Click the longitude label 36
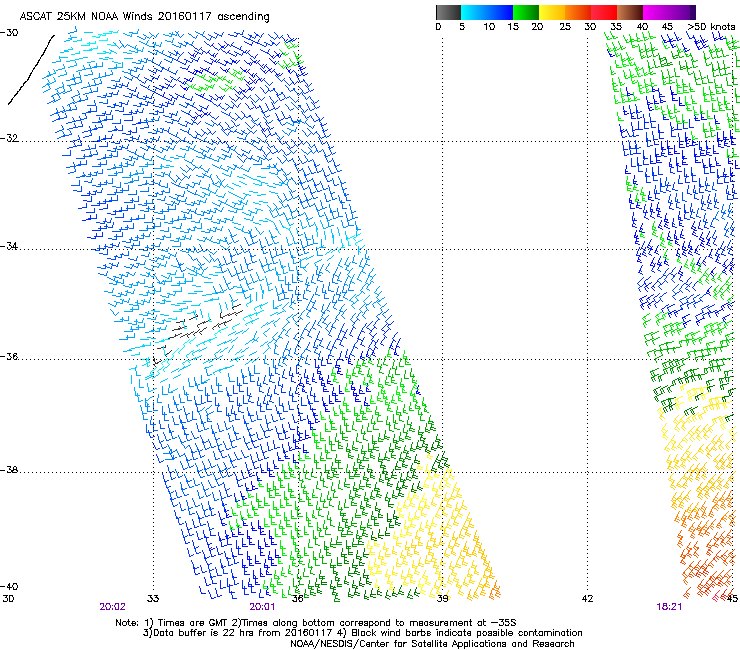The height and width of the screenshot is (650, 740). coord(297,599)
